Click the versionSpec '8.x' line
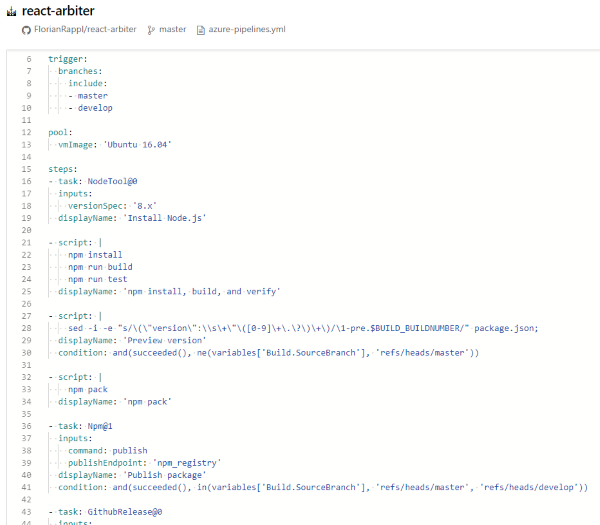 [112, 206]
